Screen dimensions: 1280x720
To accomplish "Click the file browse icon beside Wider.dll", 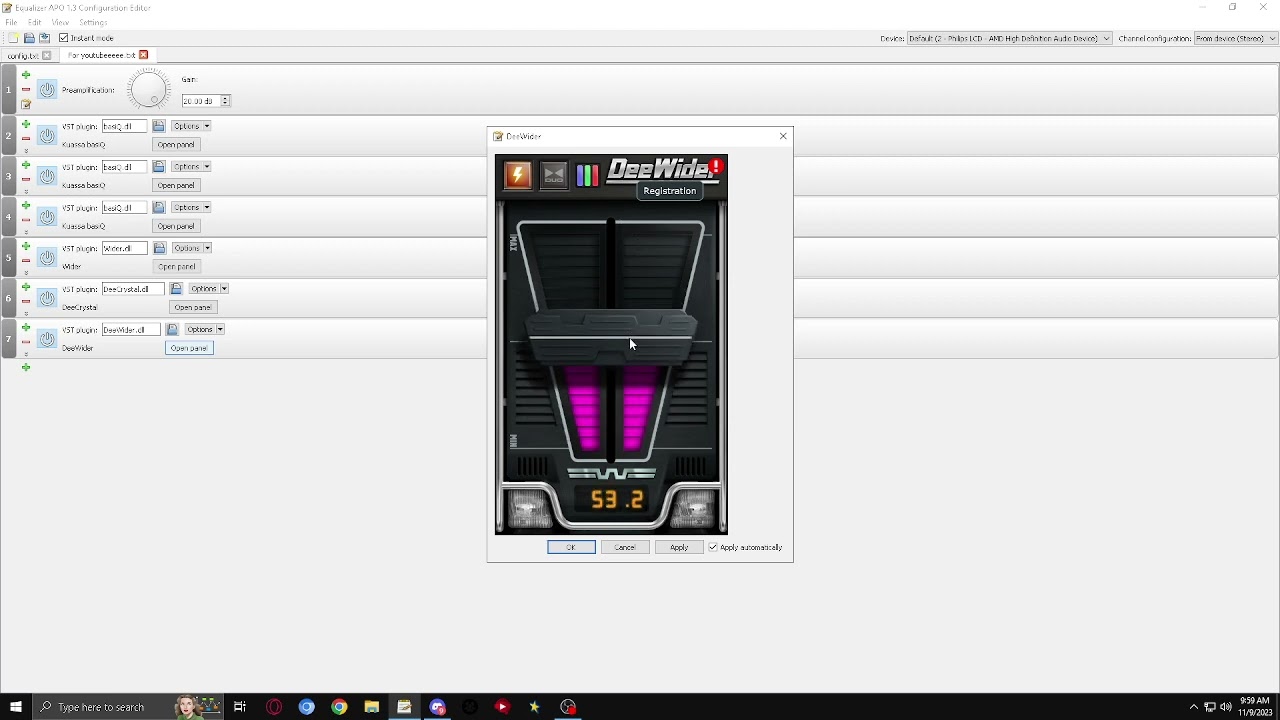I will 158,248.
